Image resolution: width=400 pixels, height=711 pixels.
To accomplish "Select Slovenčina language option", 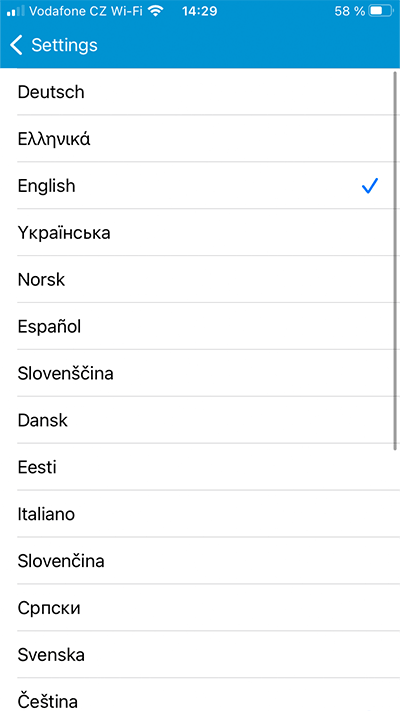I will click(x=200, y=560).
